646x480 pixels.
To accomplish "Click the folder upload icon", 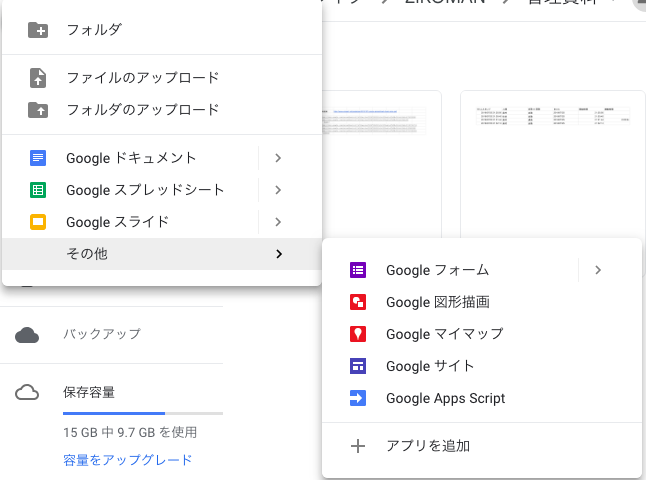I will [38, 110].
